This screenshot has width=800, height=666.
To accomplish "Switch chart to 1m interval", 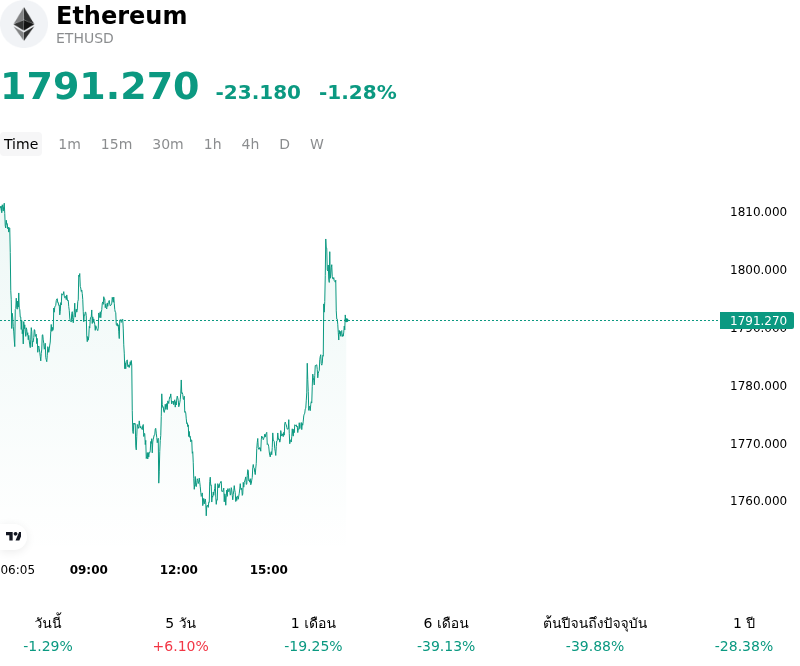I will click(x=69, y=144).
